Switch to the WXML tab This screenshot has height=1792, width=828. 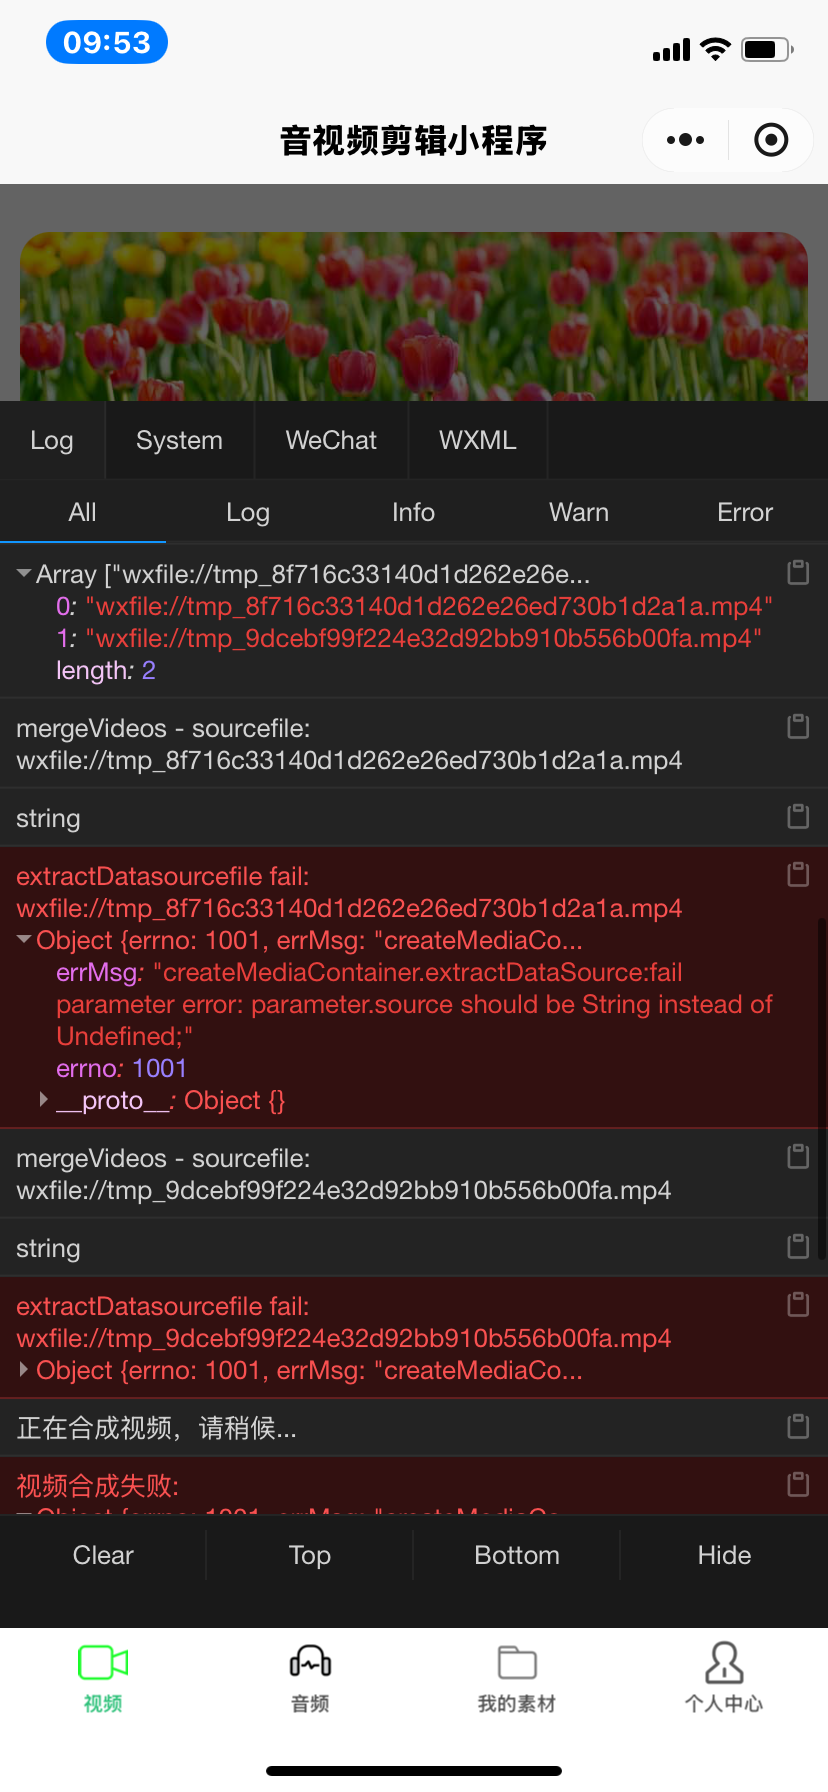tap(477, 440)
